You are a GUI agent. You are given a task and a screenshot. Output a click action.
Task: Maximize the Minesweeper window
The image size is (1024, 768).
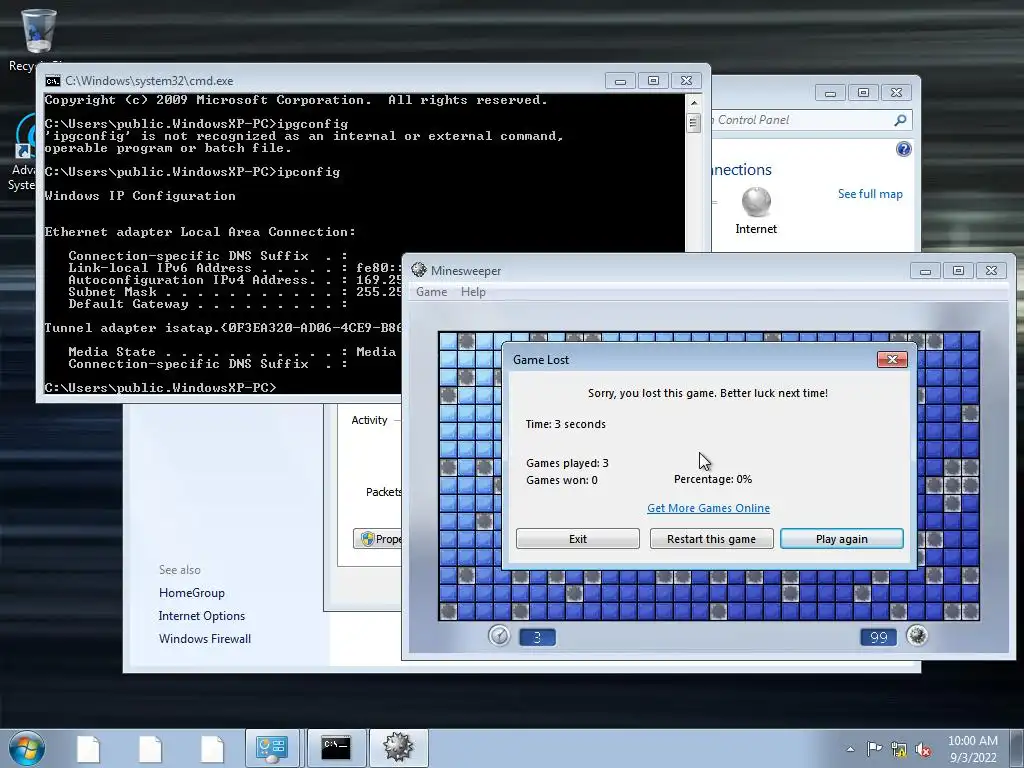pyautogui.click(x=958, y=270)
